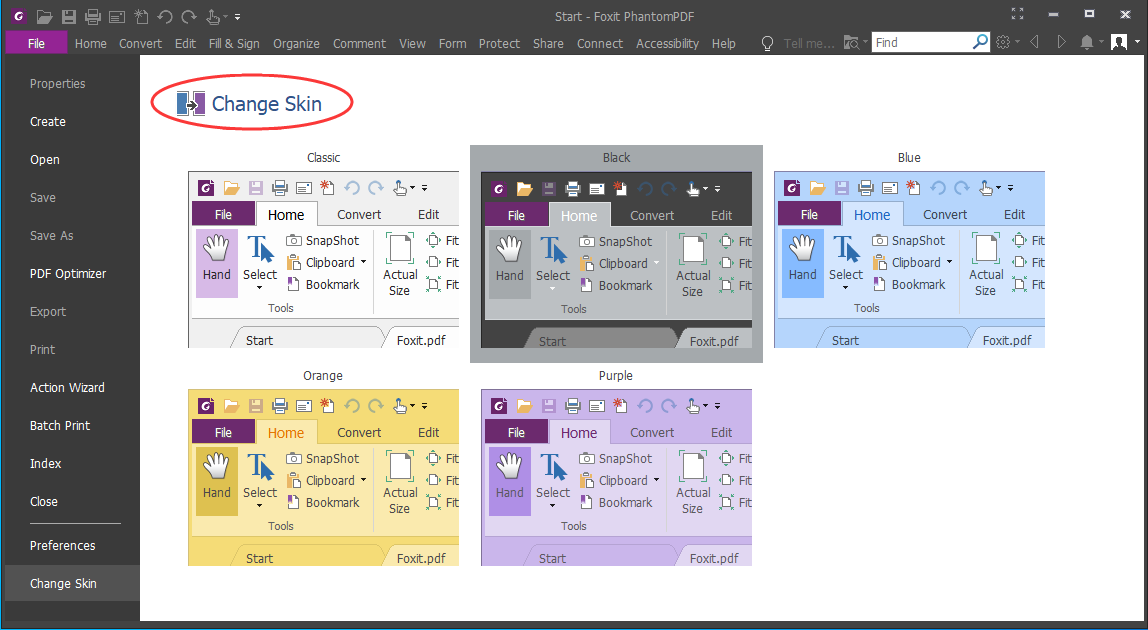
Task: Select Change Skin in the sidebar
Action: [x=72, y=584]
